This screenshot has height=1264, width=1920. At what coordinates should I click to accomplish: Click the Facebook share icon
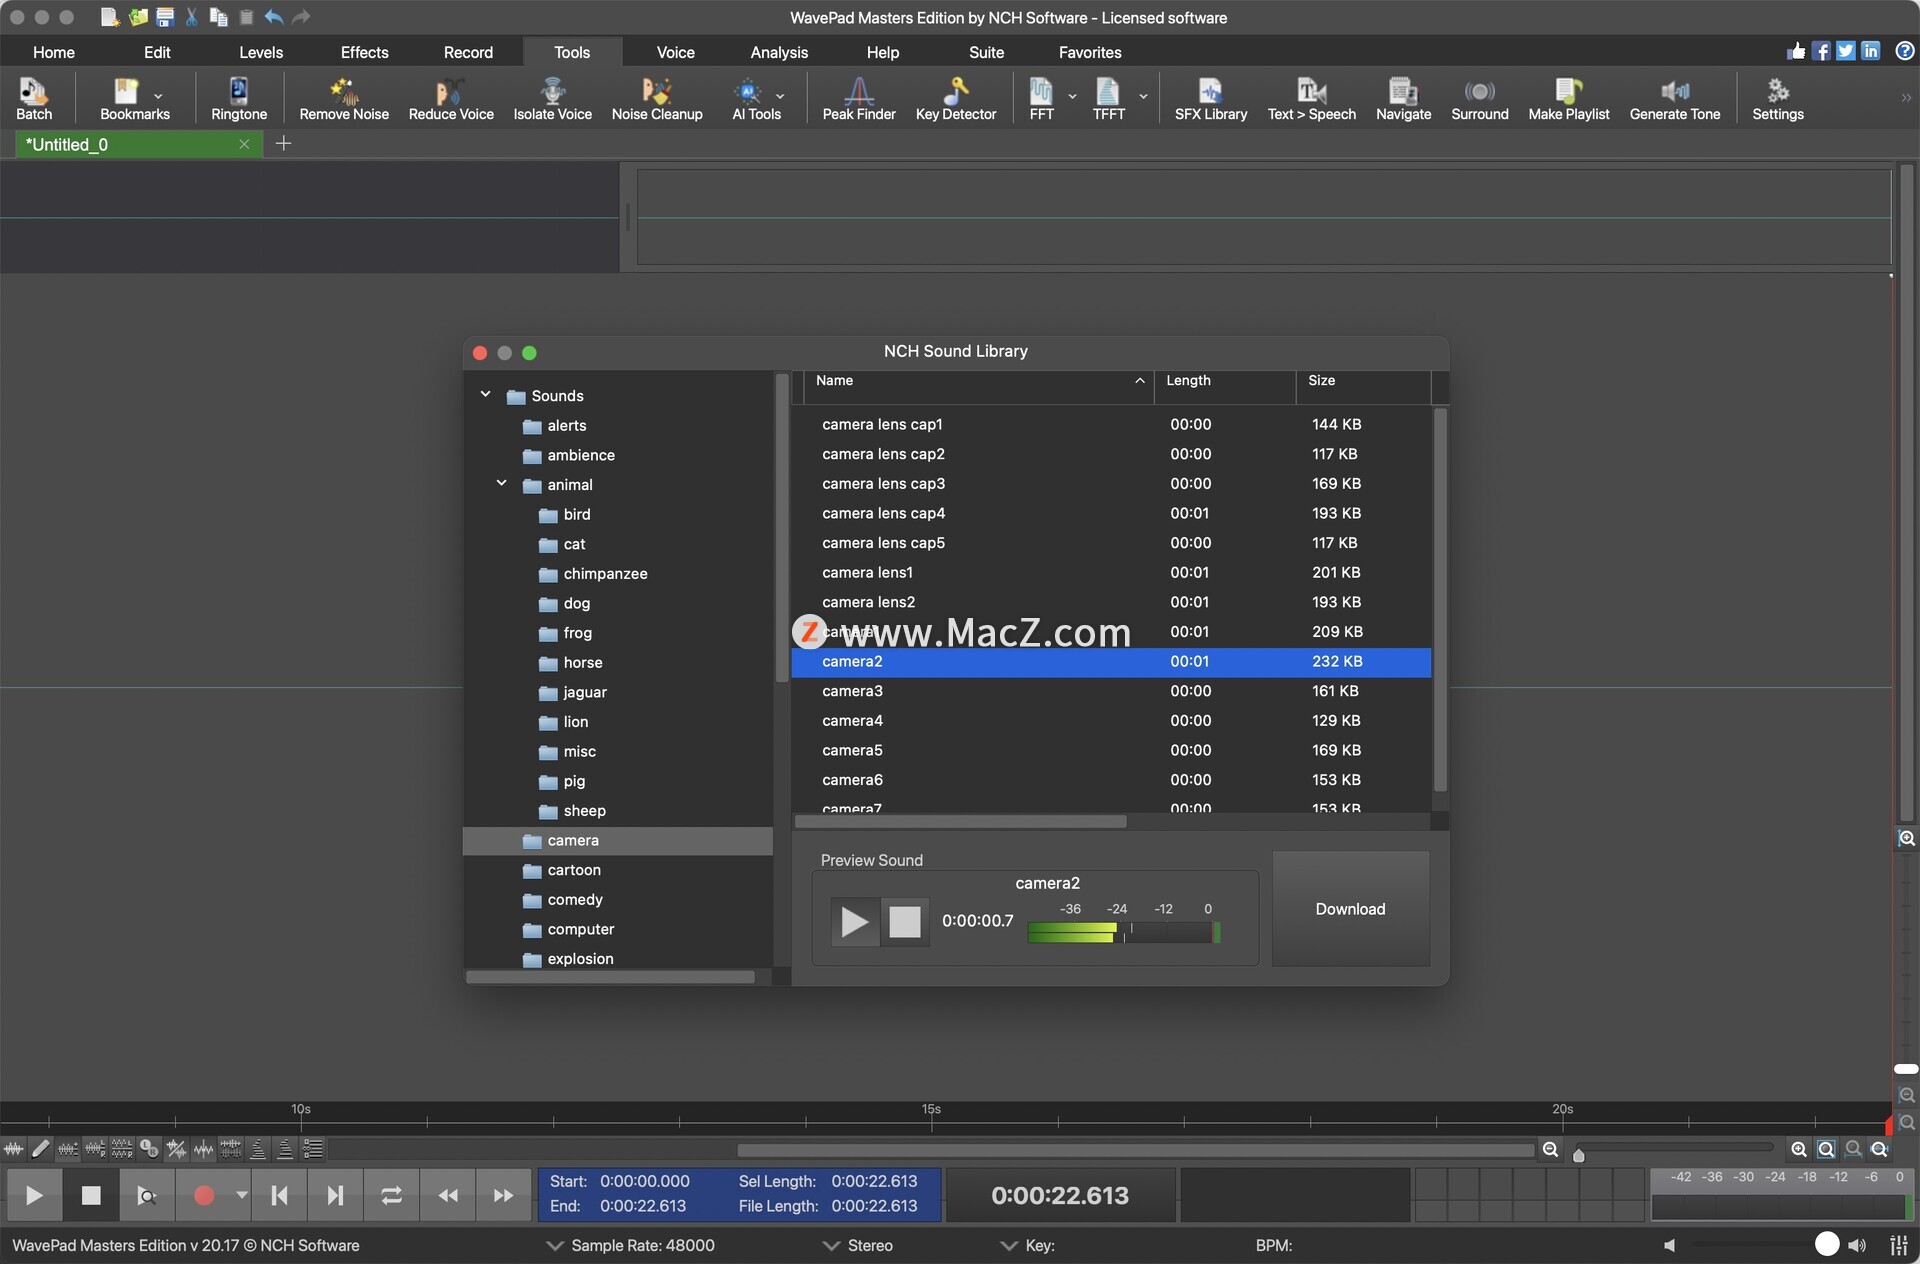(1822, 51)
